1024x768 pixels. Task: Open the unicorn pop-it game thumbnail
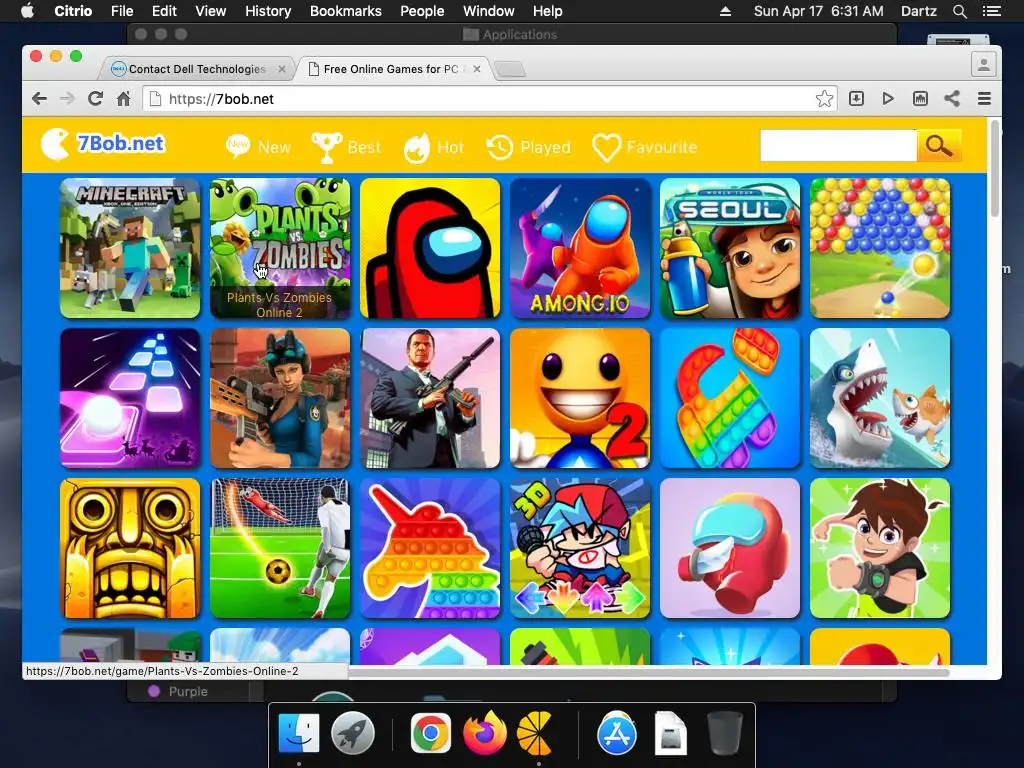pos(430,548)
